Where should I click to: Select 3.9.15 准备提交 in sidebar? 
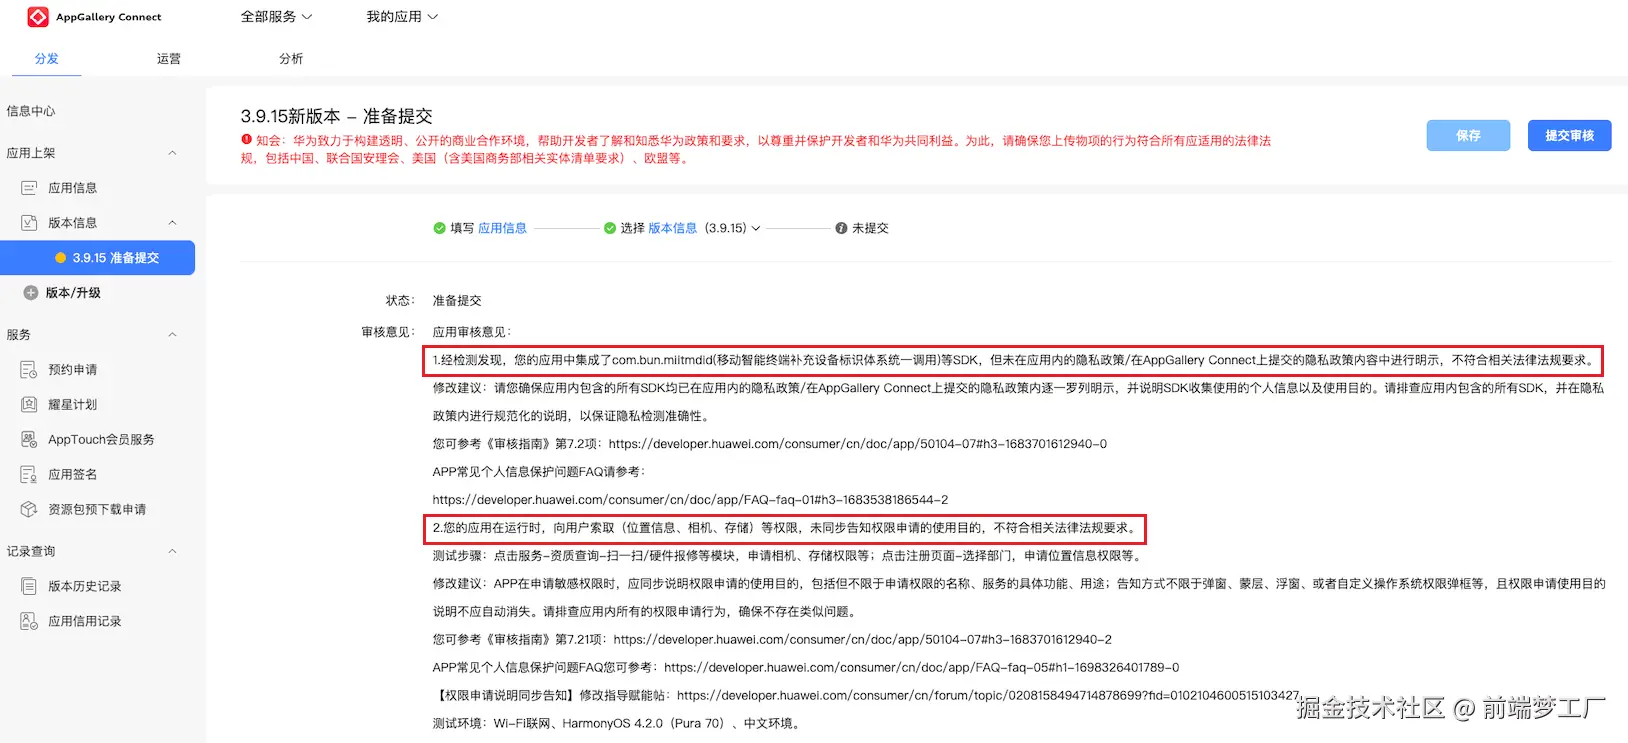(x=97, y=258)
